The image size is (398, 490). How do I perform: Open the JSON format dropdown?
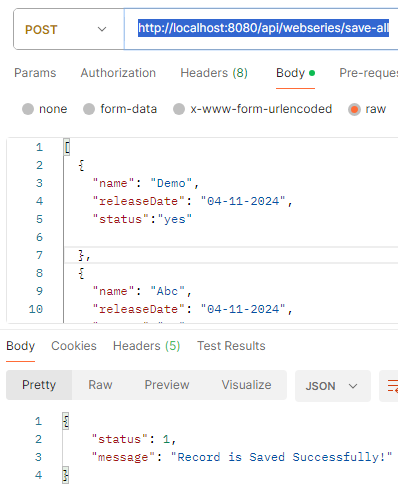[333, 386]
